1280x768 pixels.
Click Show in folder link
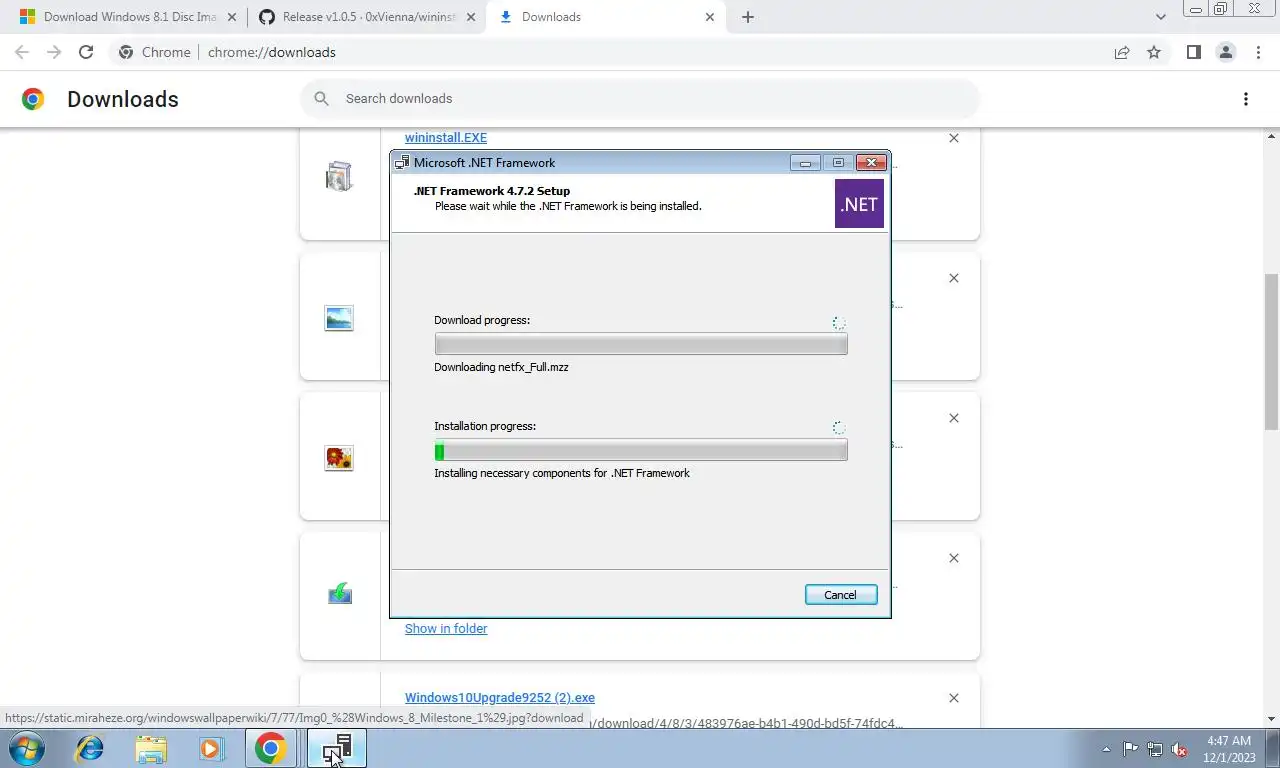pyautogui.click(x=446, y=628)
